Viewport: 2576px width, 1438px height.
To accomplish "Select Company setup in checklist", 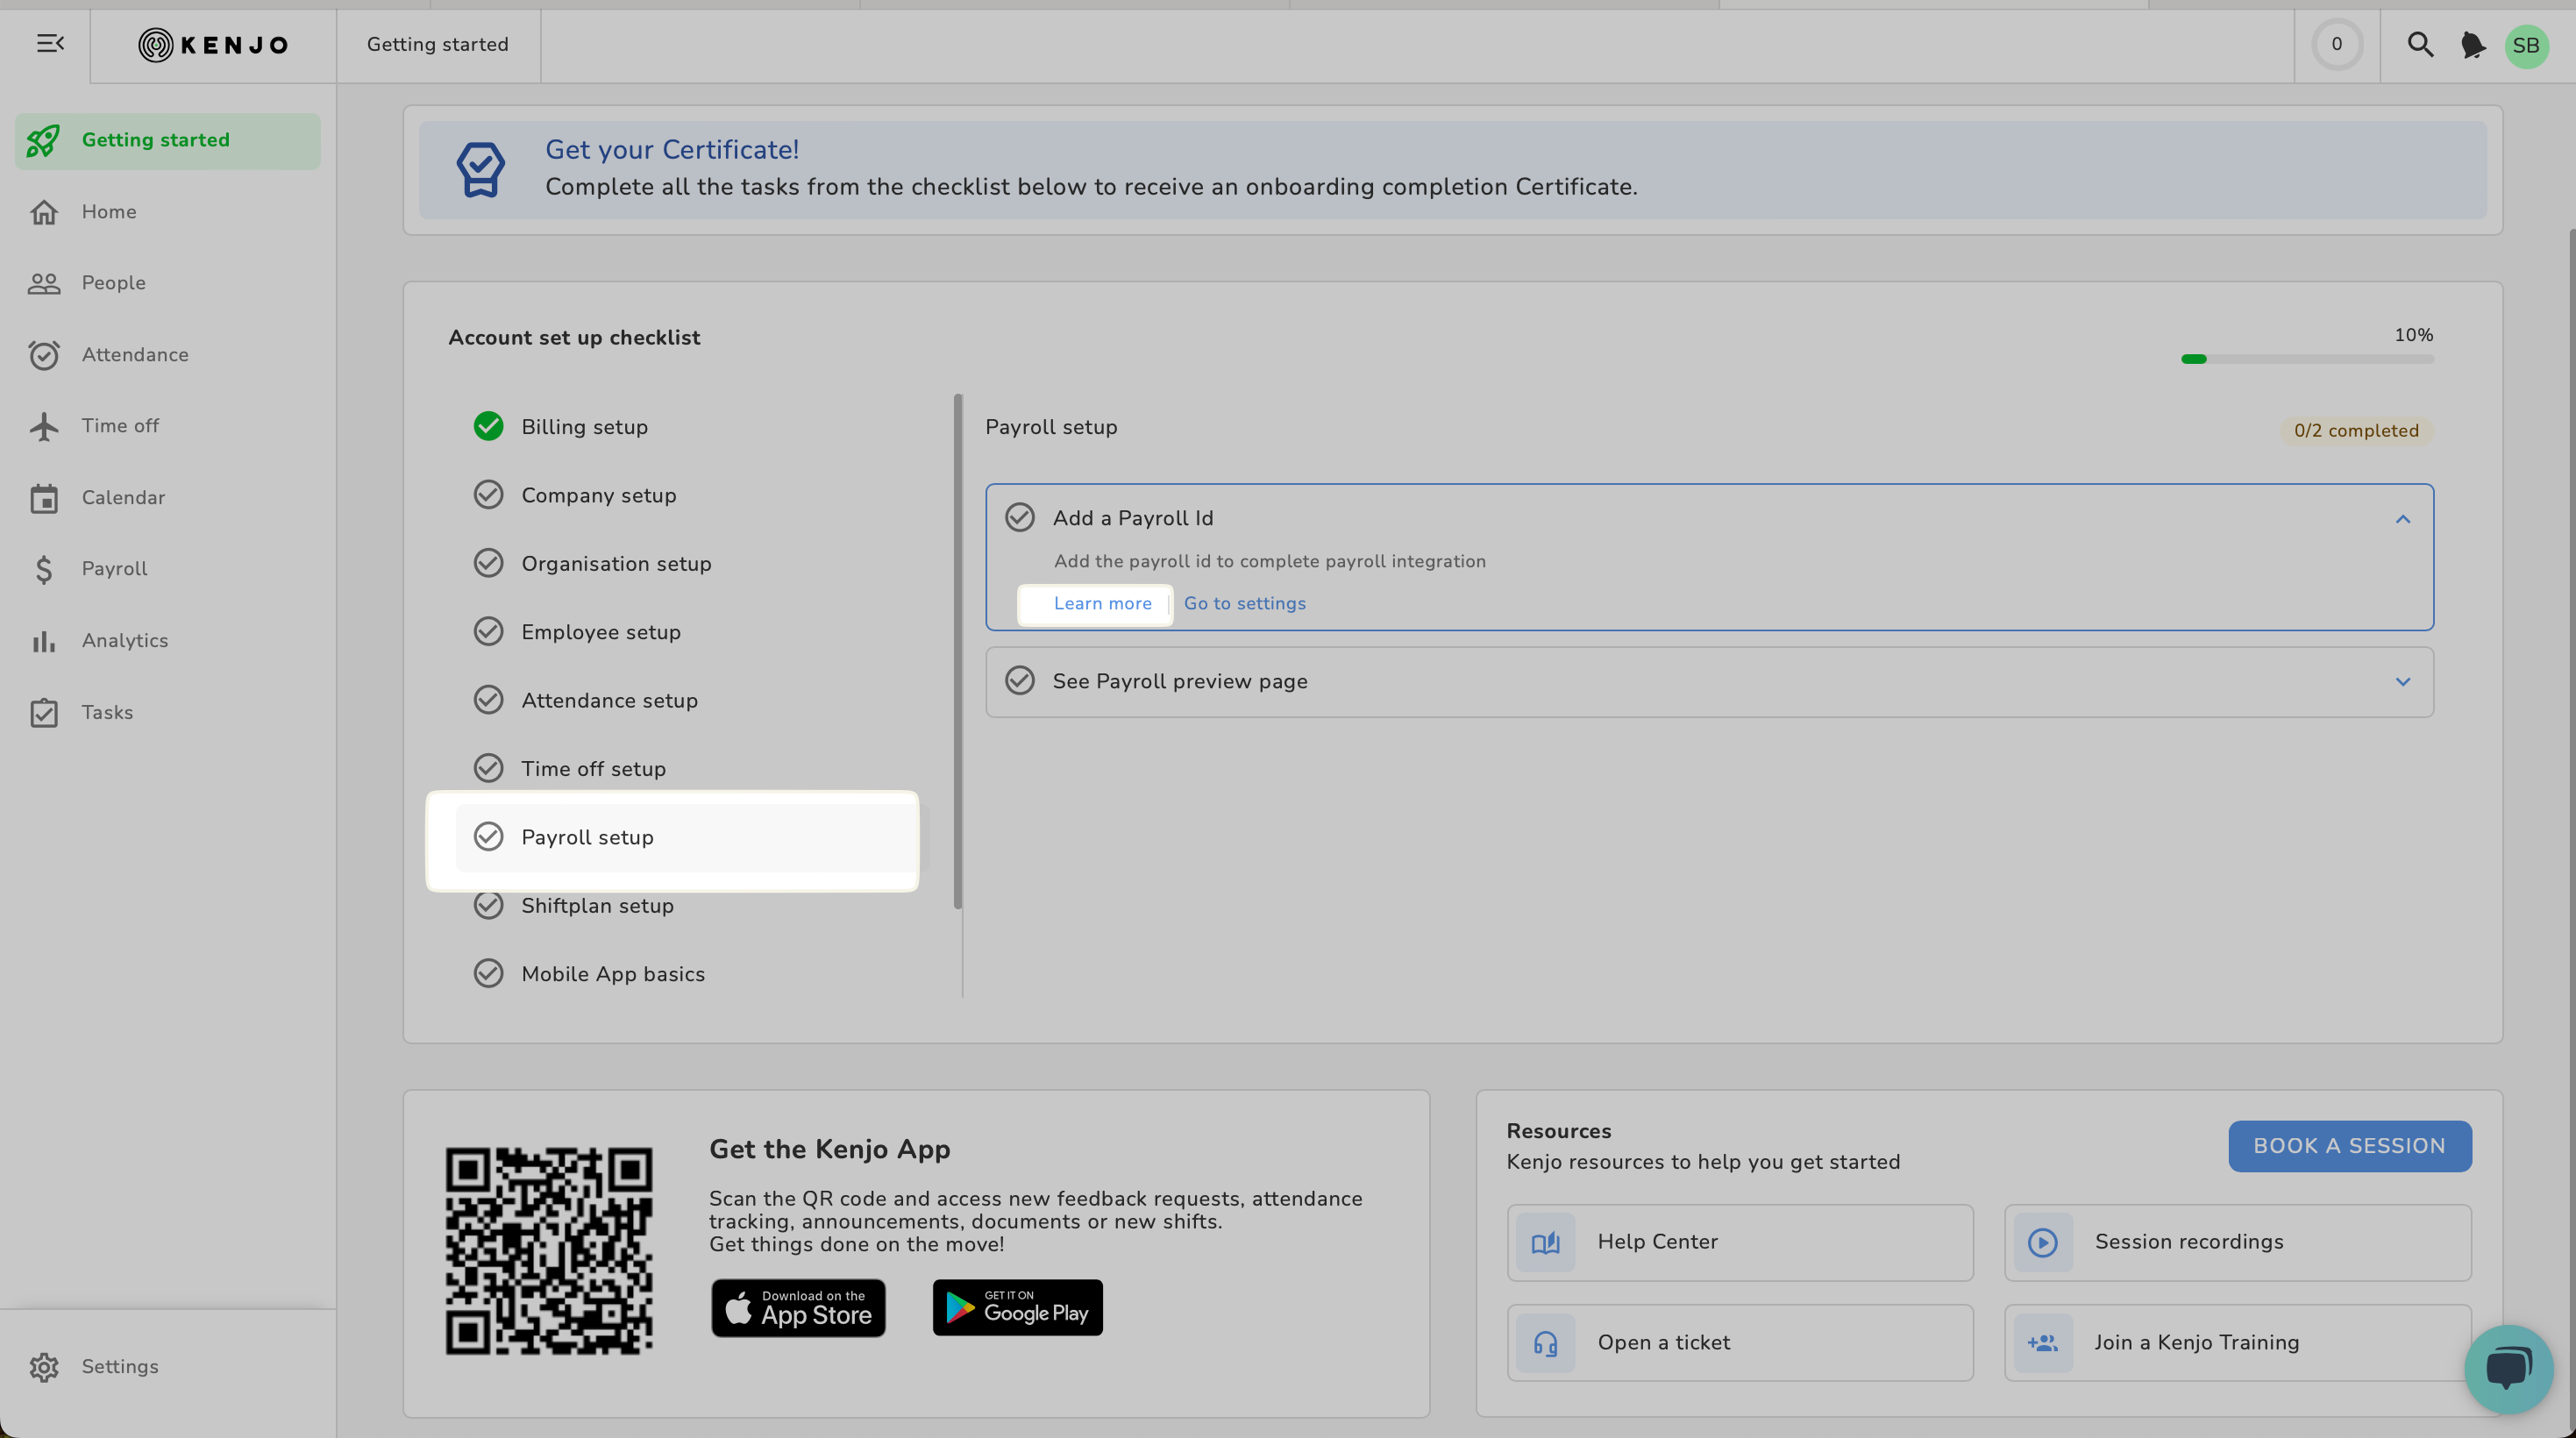I will pyautogui.click(x=598, y=495).
